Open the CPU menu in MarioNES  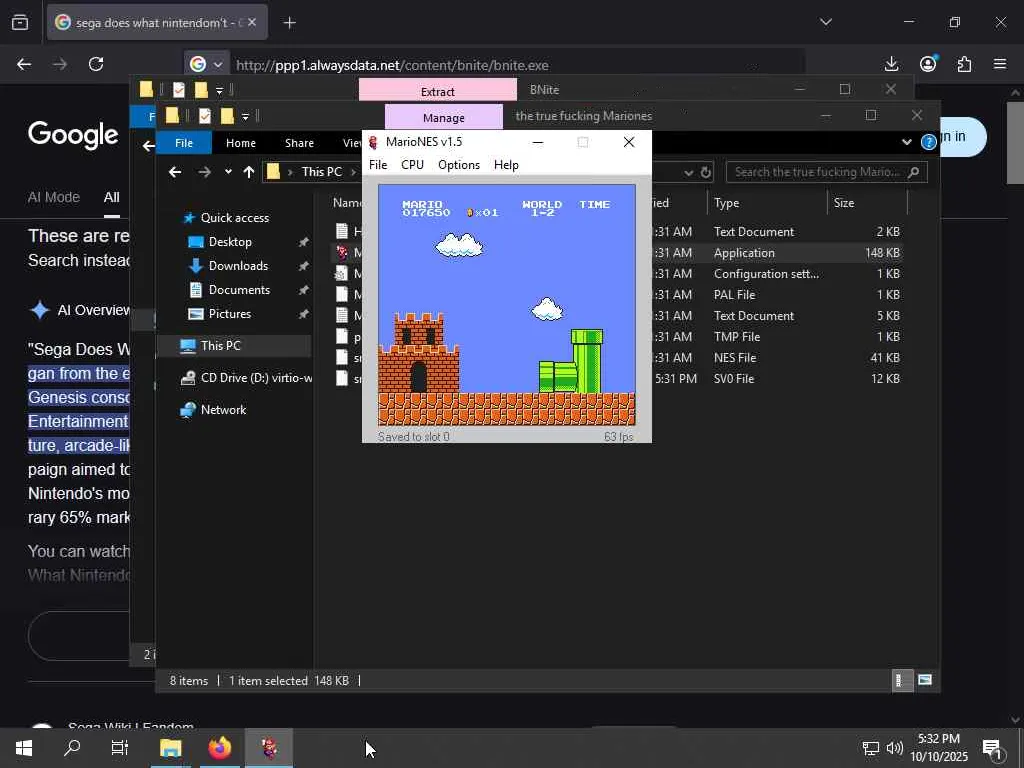click(412, 165)
